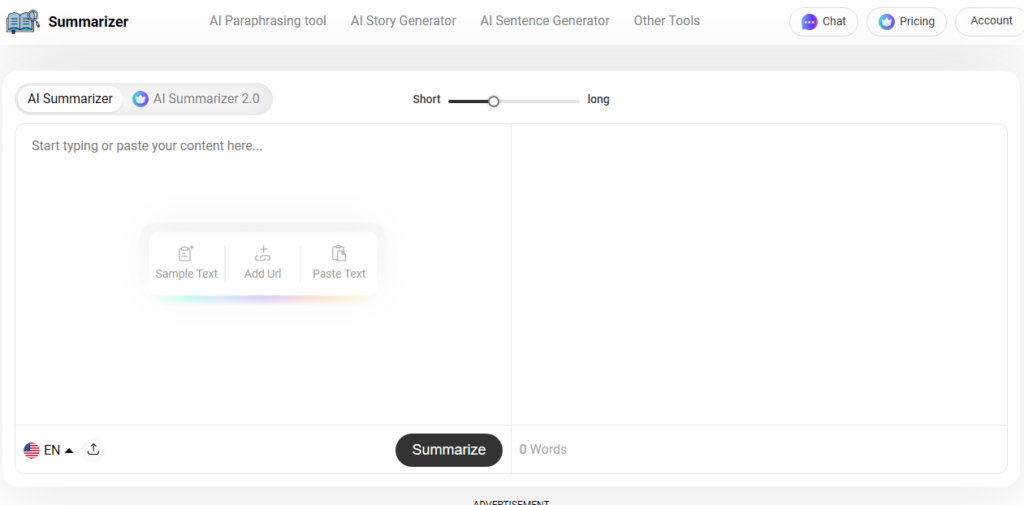The height and width of the screenshot is (505, 1024).
Task: Click the Paste Text clipboard icon
Action: 339,253
